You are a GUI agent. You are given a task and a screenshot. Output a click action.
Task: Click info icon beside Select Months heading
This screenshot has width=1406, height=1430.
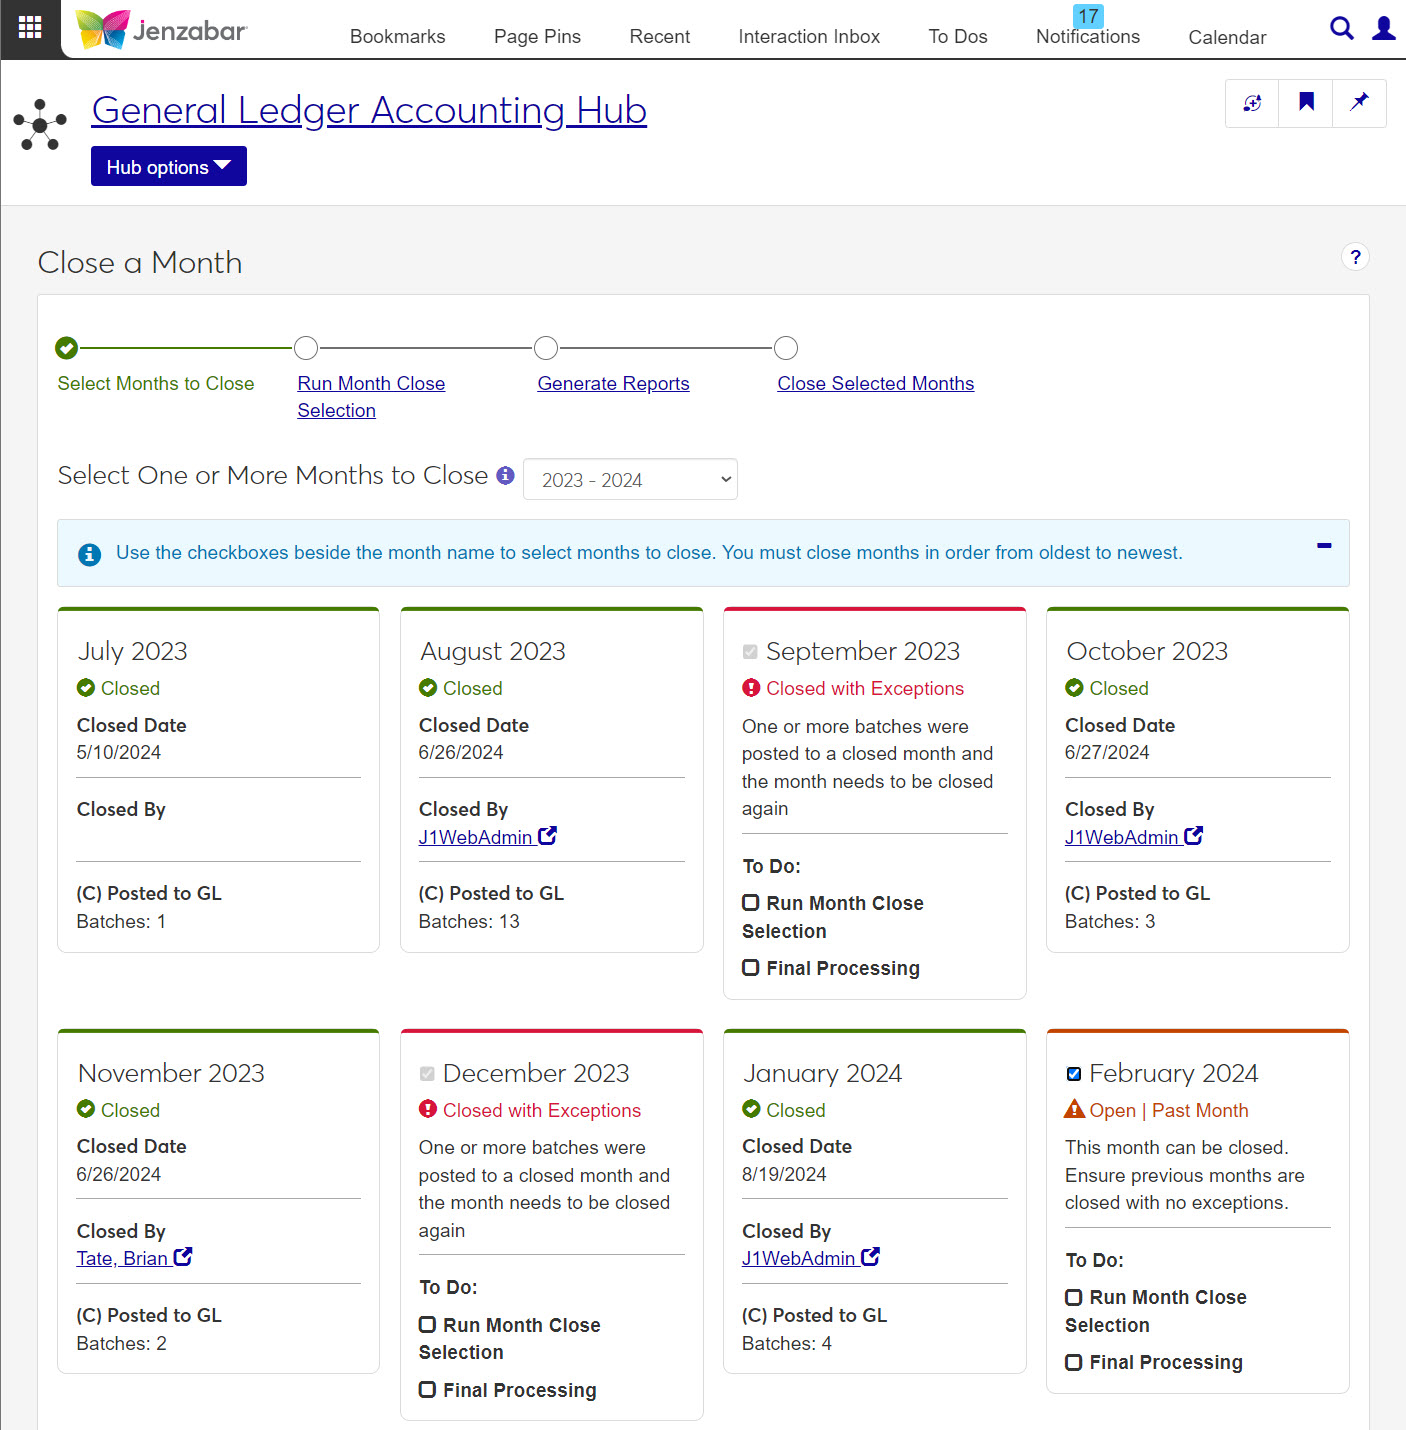click(506, 475)
